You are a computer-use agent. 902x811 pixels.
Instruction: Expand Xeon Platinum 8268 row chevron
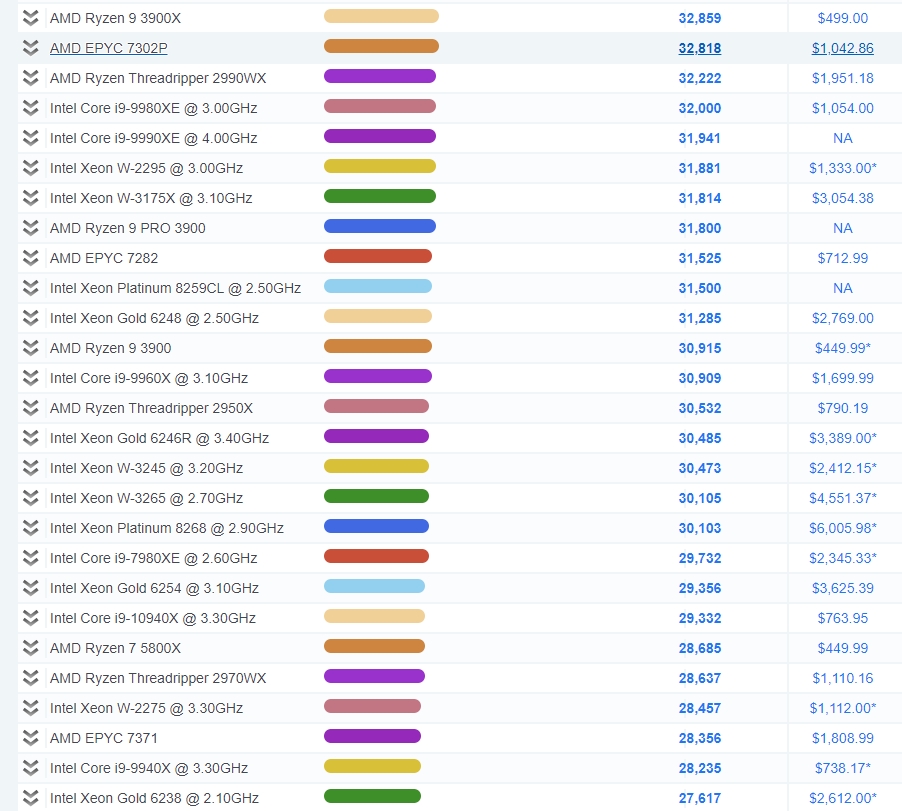click(x=30, y=528)
